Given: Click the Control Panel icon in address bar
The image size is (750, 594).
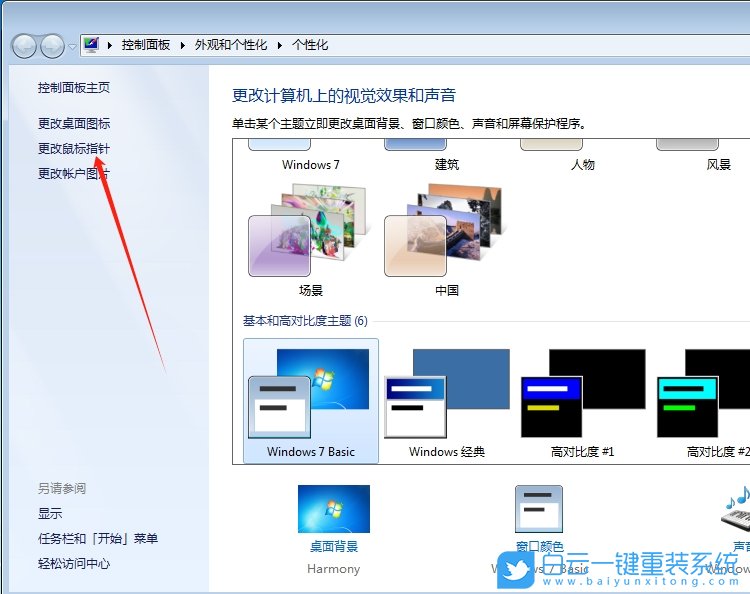Looking at the screenshot, I should tap(91, 45).
